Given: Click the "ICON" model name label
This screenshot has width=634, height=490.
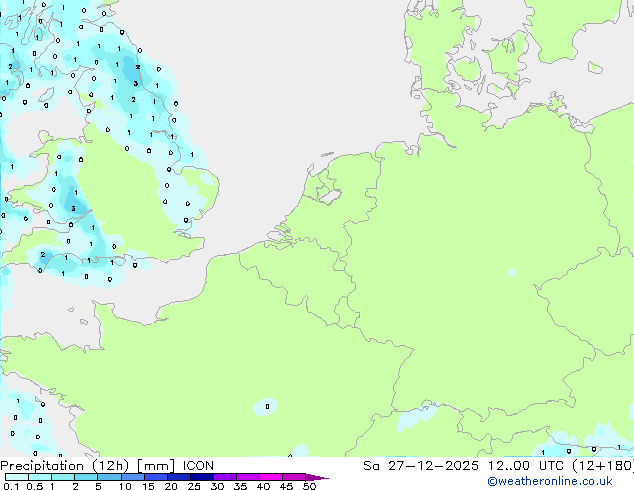Looking at the screenshot, I should pos(198,466).
